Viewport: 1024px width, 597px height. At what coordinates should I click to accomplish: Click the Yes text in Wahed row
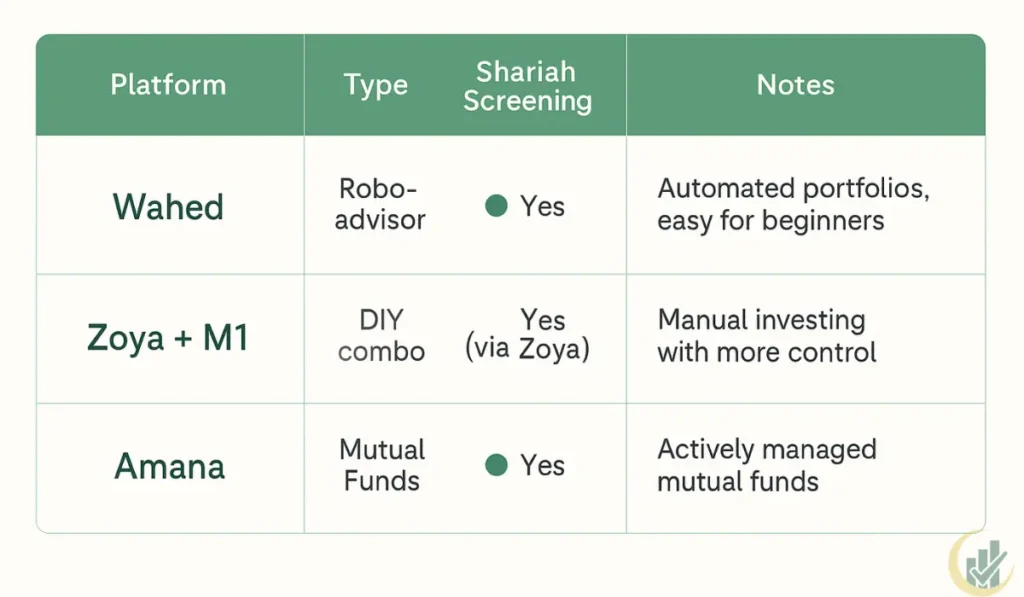(542, 206)
